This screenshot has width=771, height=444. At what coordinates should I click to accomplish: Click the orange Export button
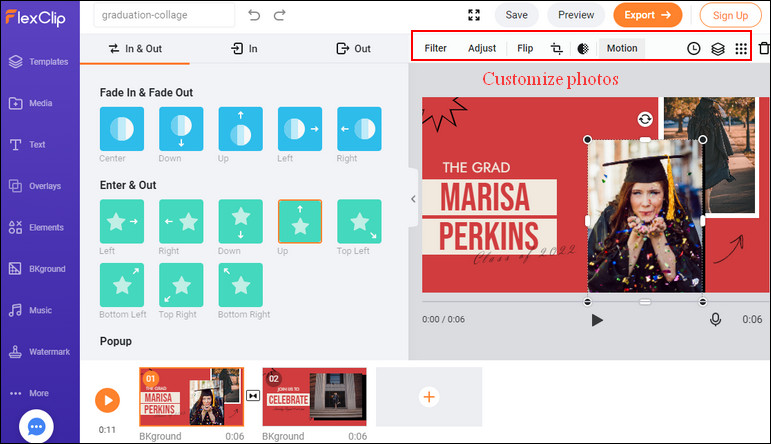click(648, 15)
